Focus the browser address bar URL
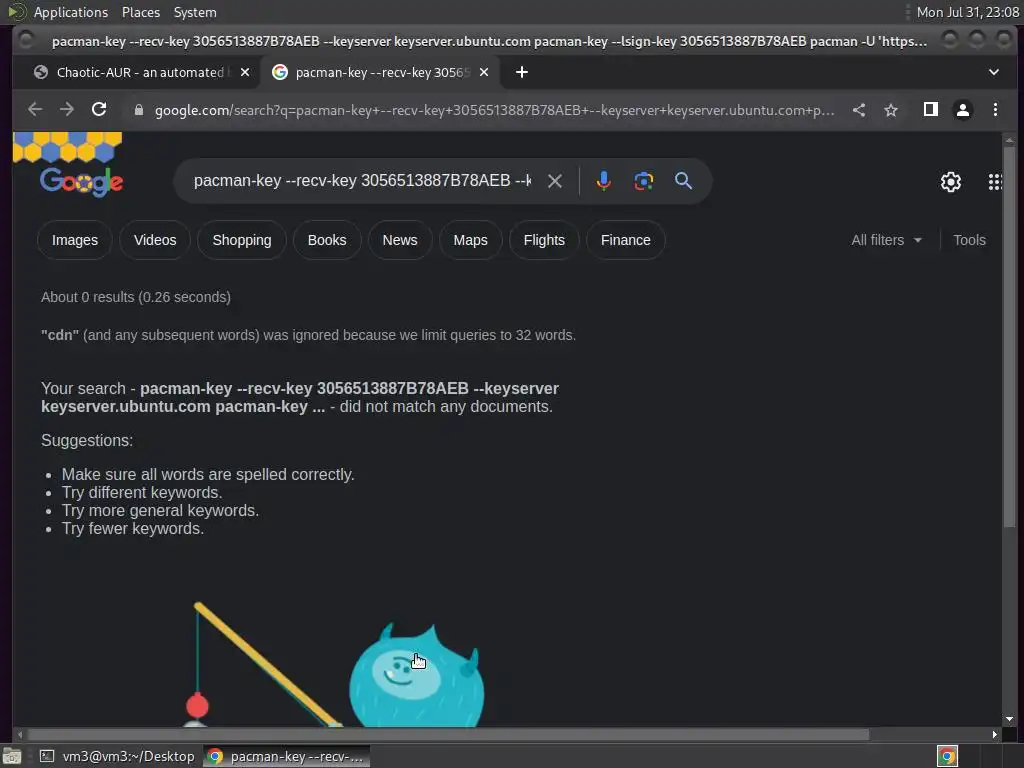This screenshot has height=768, width=1024. 494,110
